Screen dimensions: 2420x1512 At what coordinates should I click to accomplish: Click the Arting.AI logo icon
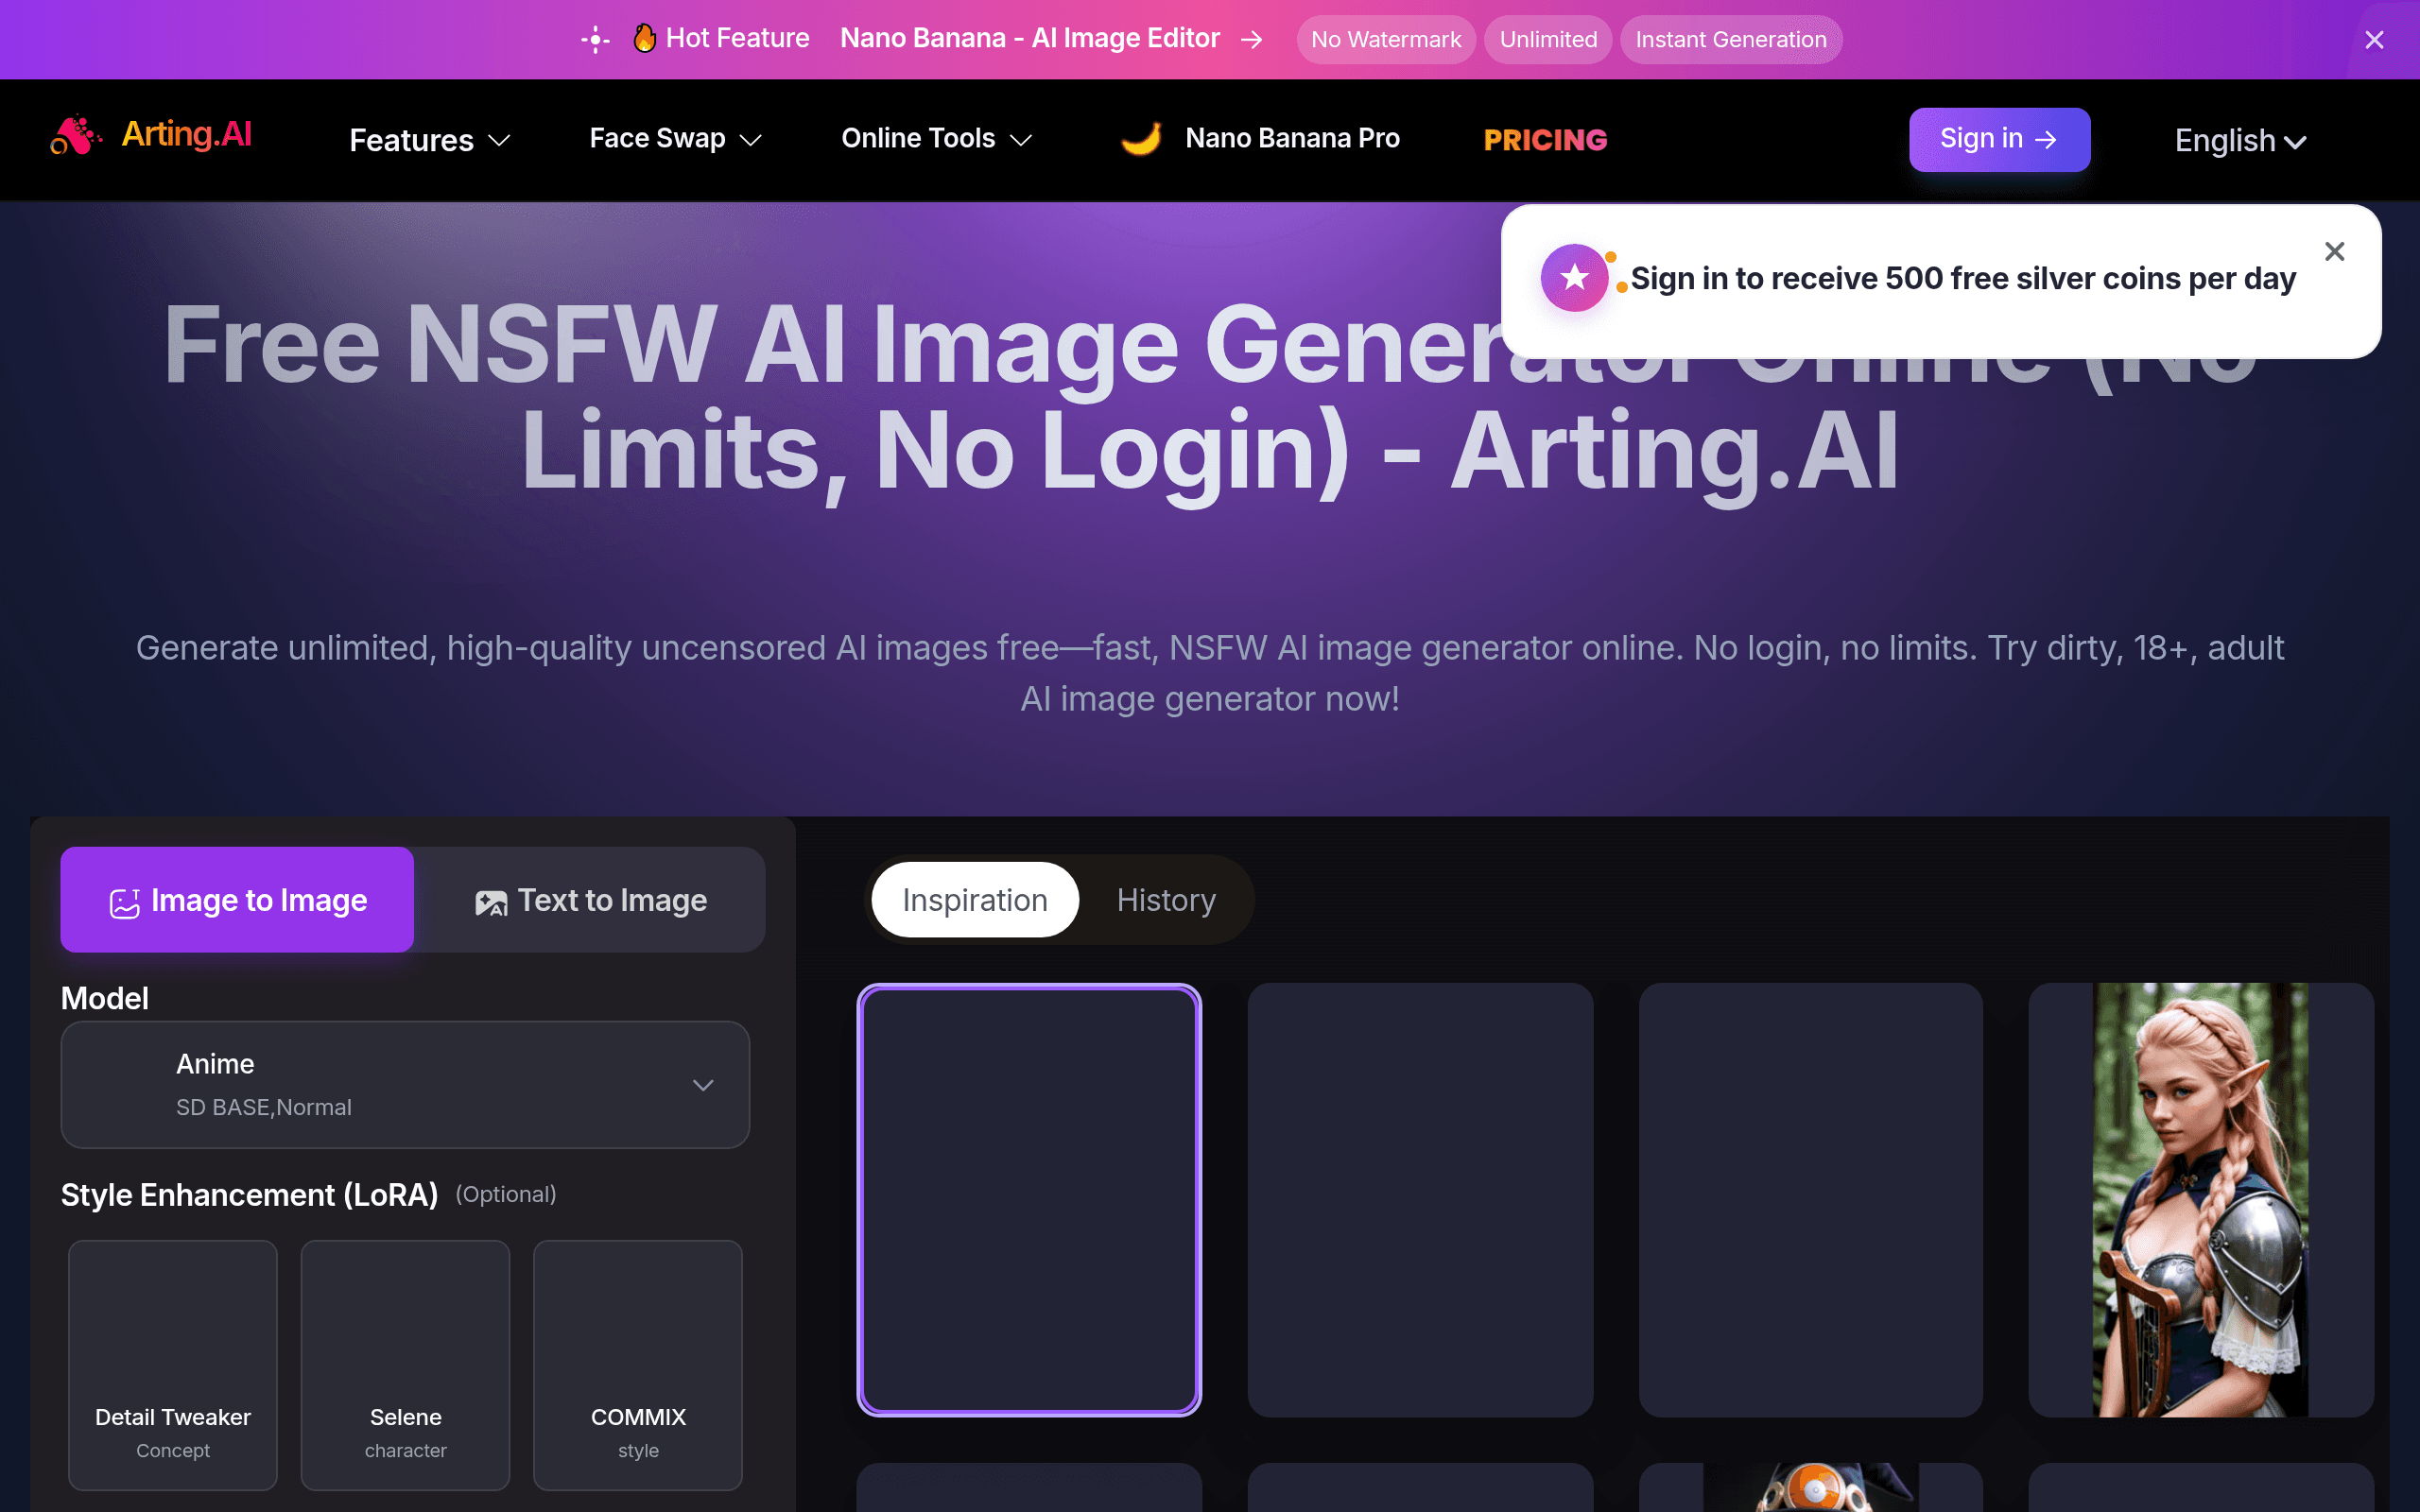click(76, 136)
